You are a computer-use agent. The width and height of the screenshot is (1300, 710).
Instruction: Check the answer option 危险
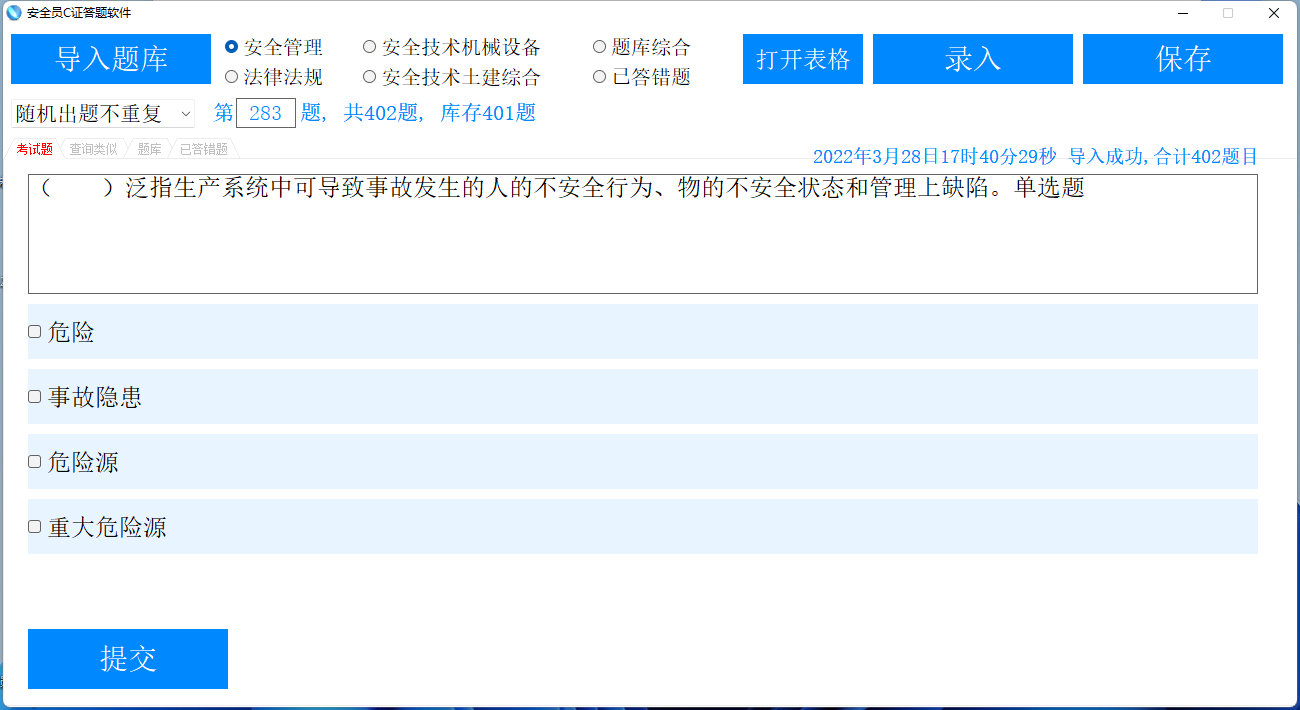click(34, 330)
